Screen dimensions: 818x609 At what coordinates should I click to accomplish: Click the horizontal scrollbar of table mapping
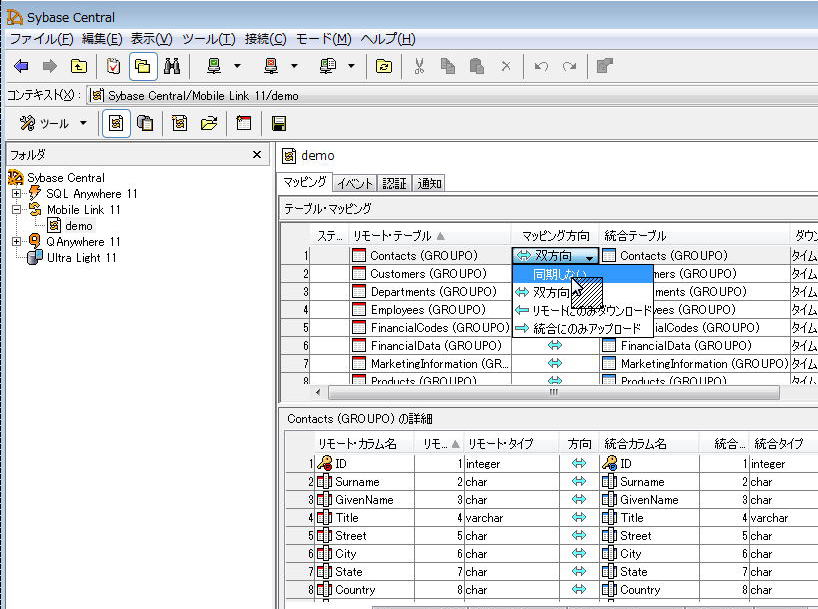552,392
